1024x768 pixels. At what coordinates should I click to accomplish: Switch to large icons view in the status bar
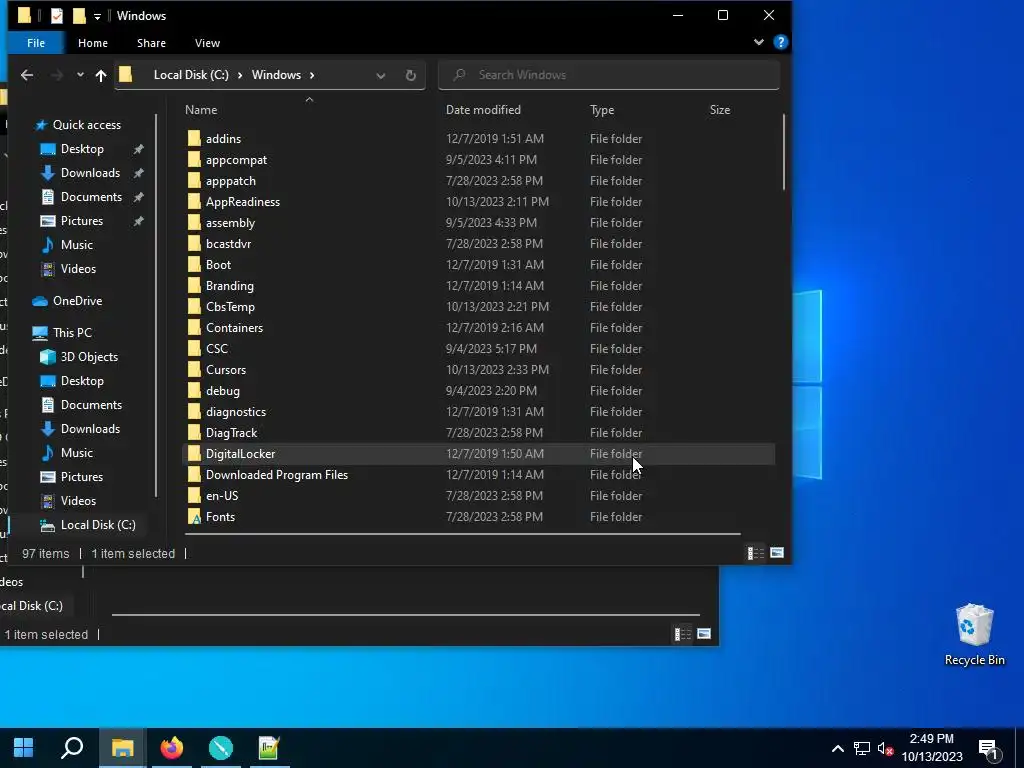776,553
